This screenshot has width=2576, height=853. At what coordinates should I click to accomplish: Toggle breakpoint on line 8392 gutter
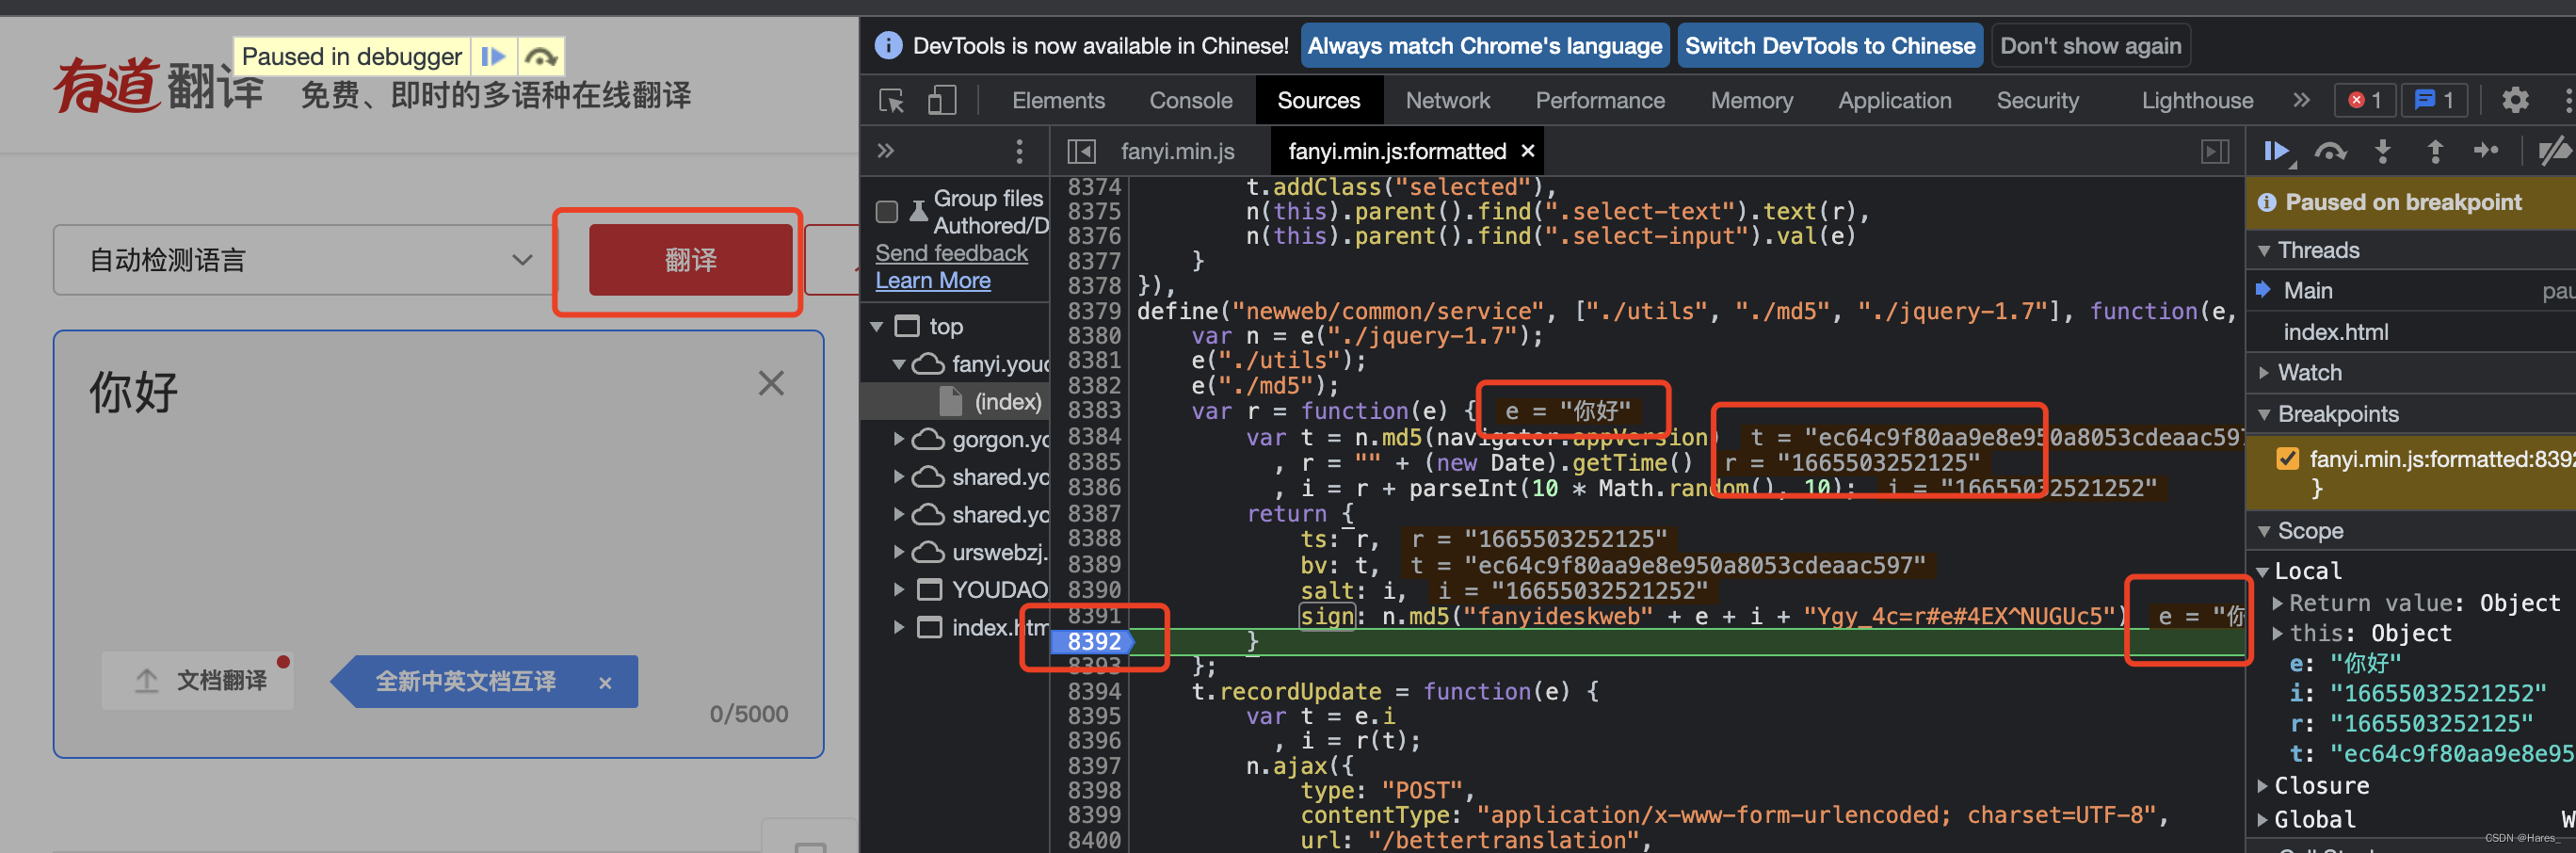[x=1092, y=641]
